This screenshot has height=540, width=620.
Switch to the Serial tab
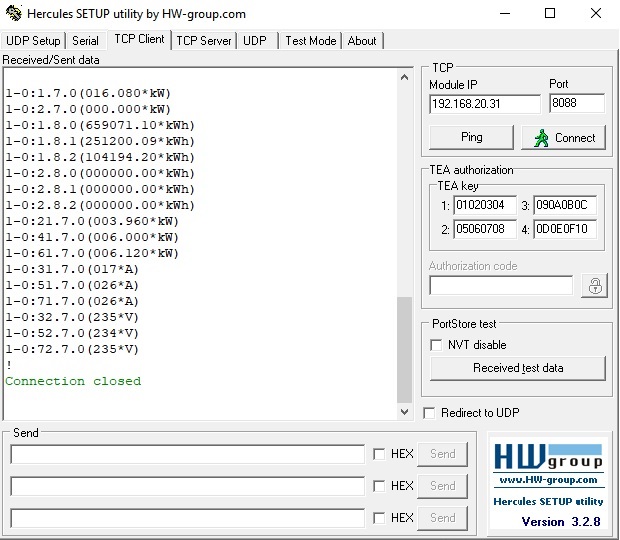coord(85,41)
